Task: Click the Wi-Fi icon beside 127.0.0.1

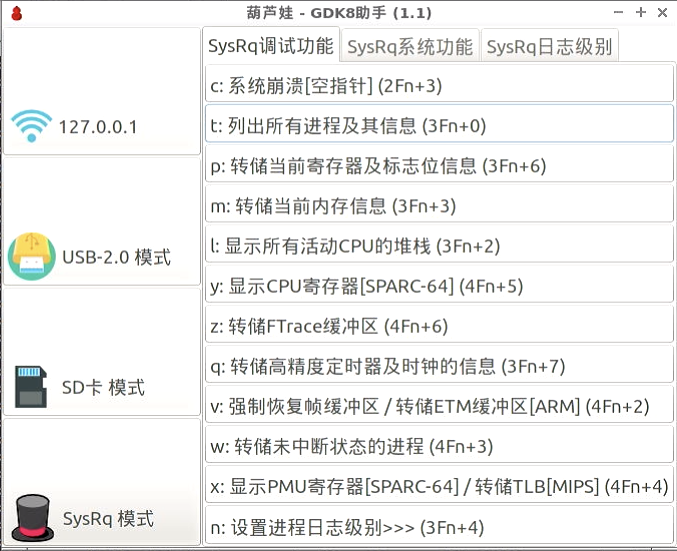Action: click(x=31, y=126)
